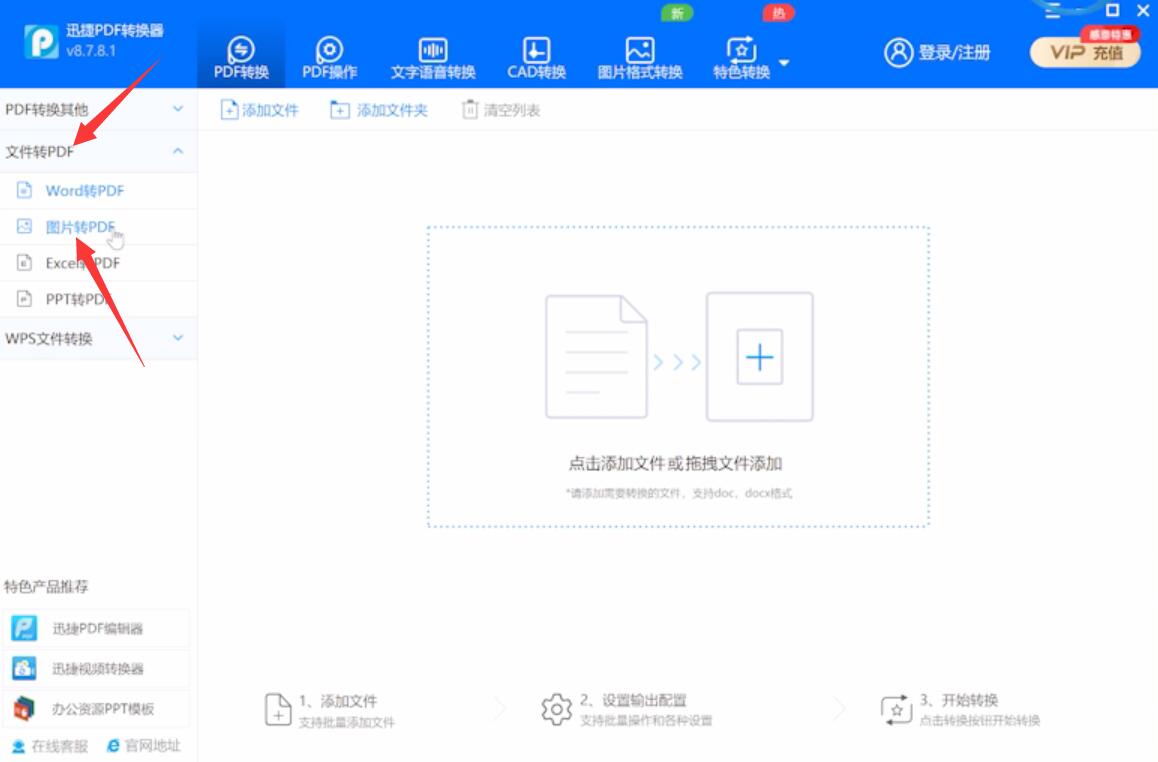Click the VIP 充值 button
1158x762 pixels.
(x=1085, y=52)
